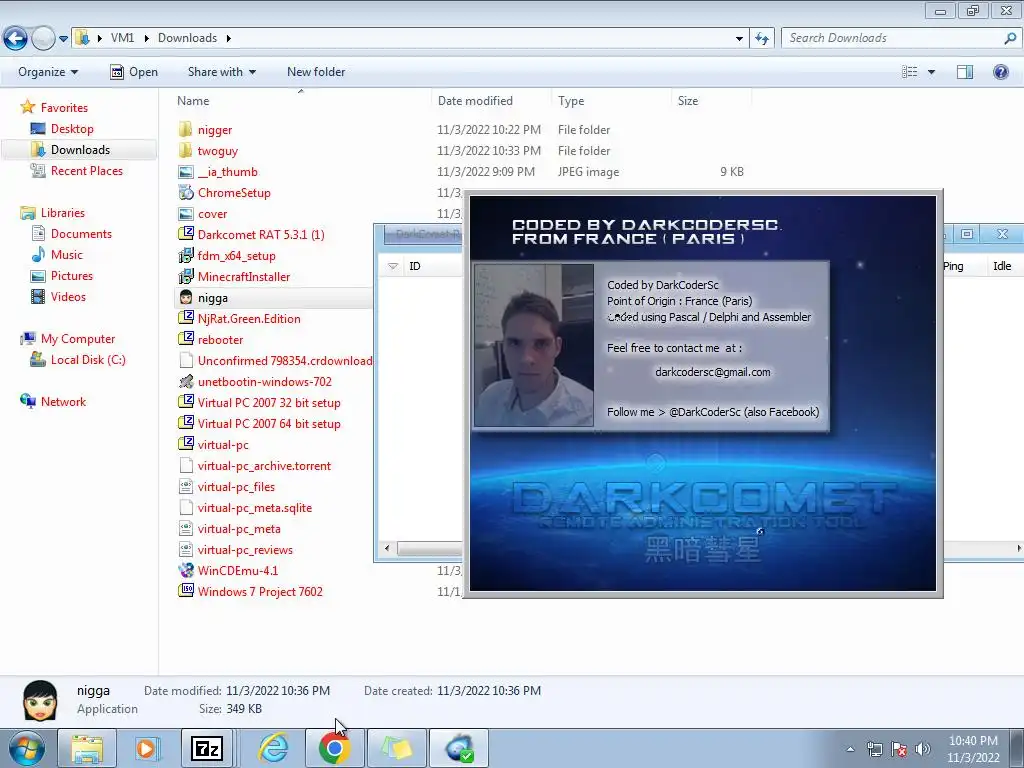The image size is (1024, 768).
Task: Expand the breadcrumb arrow after VM1
Action: (x=146, y=38)
